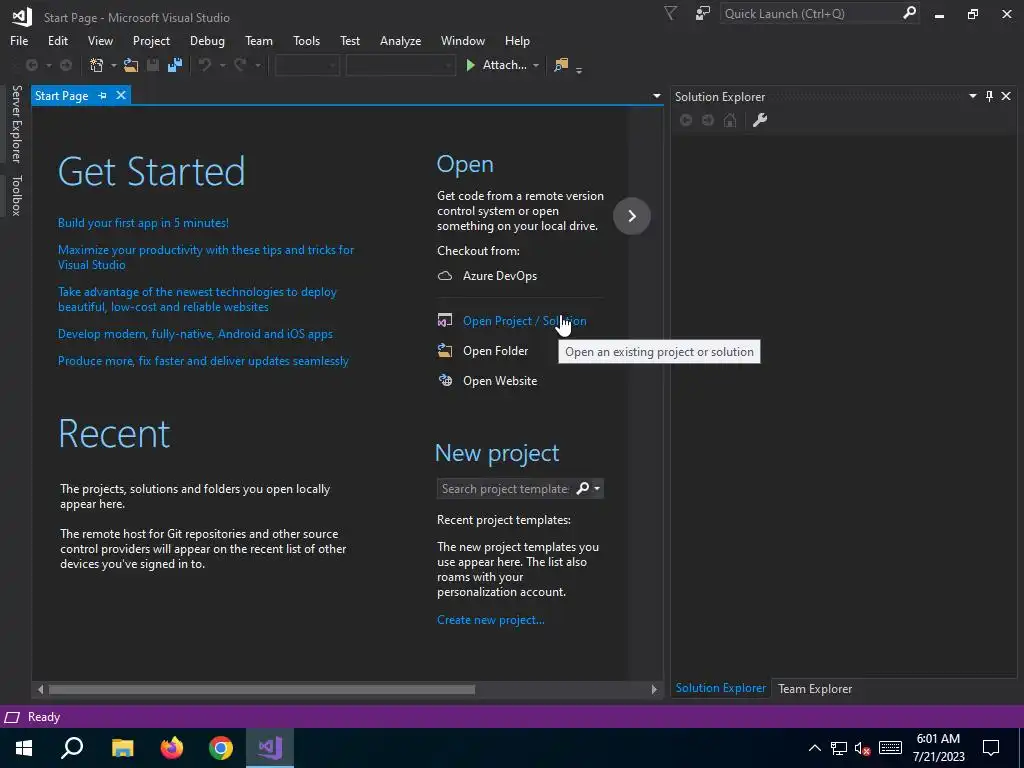Click the Navigate Forward toolbar icon
Screen dimensions: 1024x768
coord(66,65)
